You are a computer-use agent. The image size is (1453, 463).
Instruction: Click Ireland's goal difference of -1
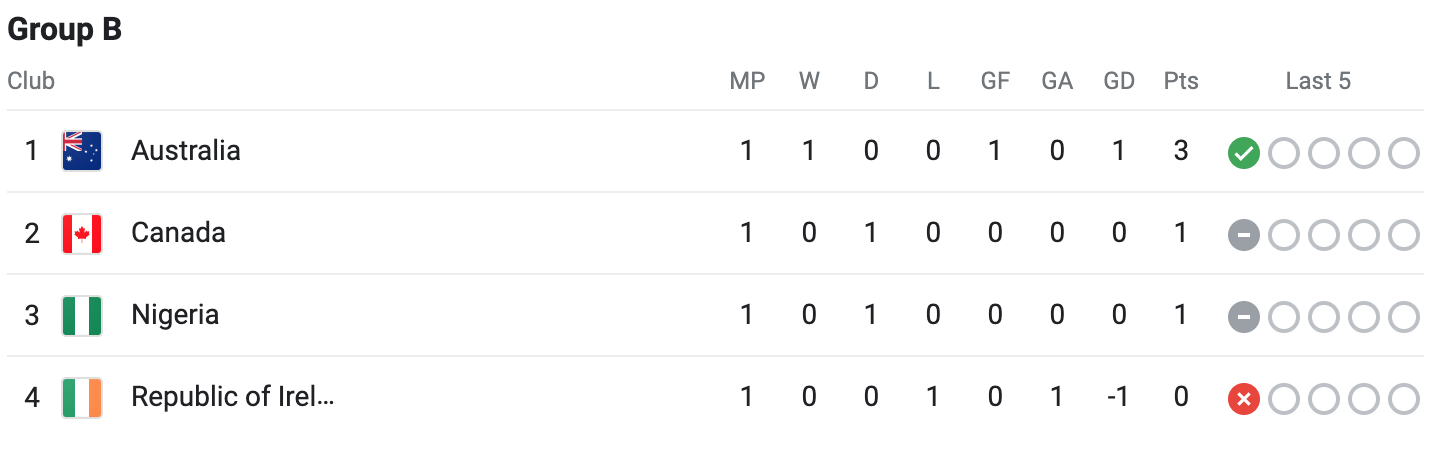pyautogui.click(x=1118, y=397)
